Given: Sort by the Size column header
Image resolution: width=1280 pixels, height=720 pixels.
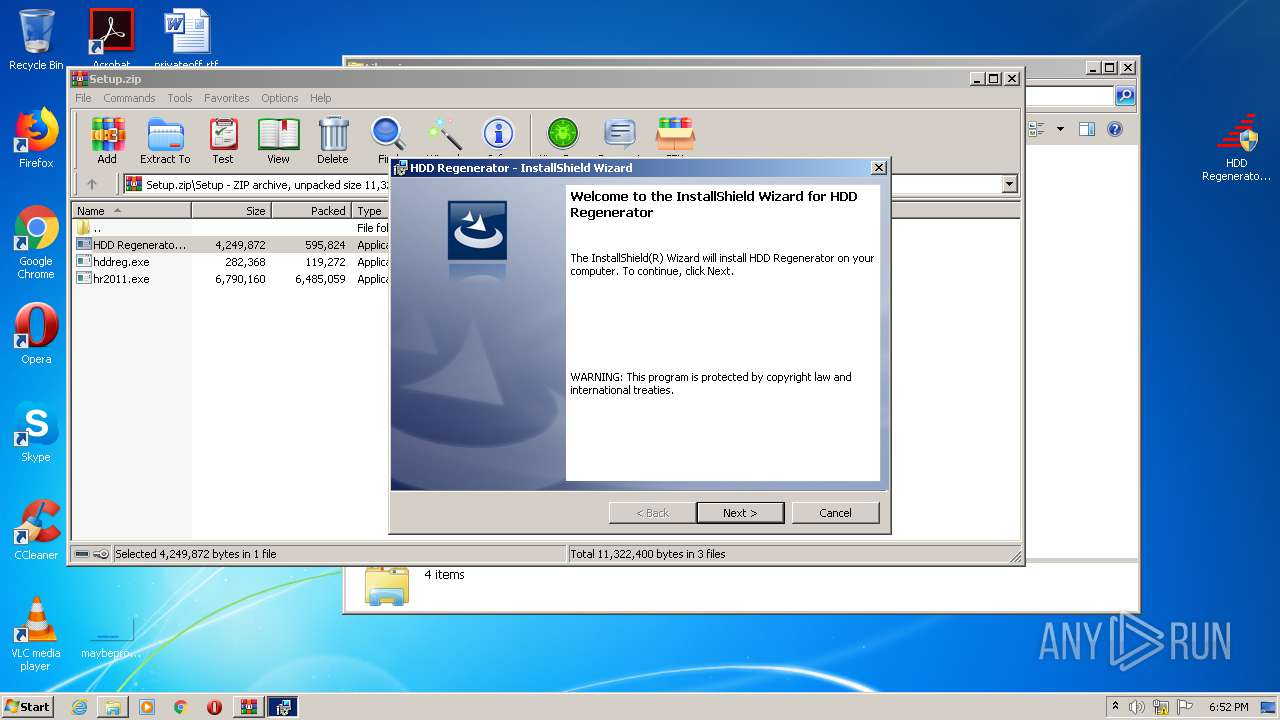Looking at the screenshot, I should click(231, 211).
